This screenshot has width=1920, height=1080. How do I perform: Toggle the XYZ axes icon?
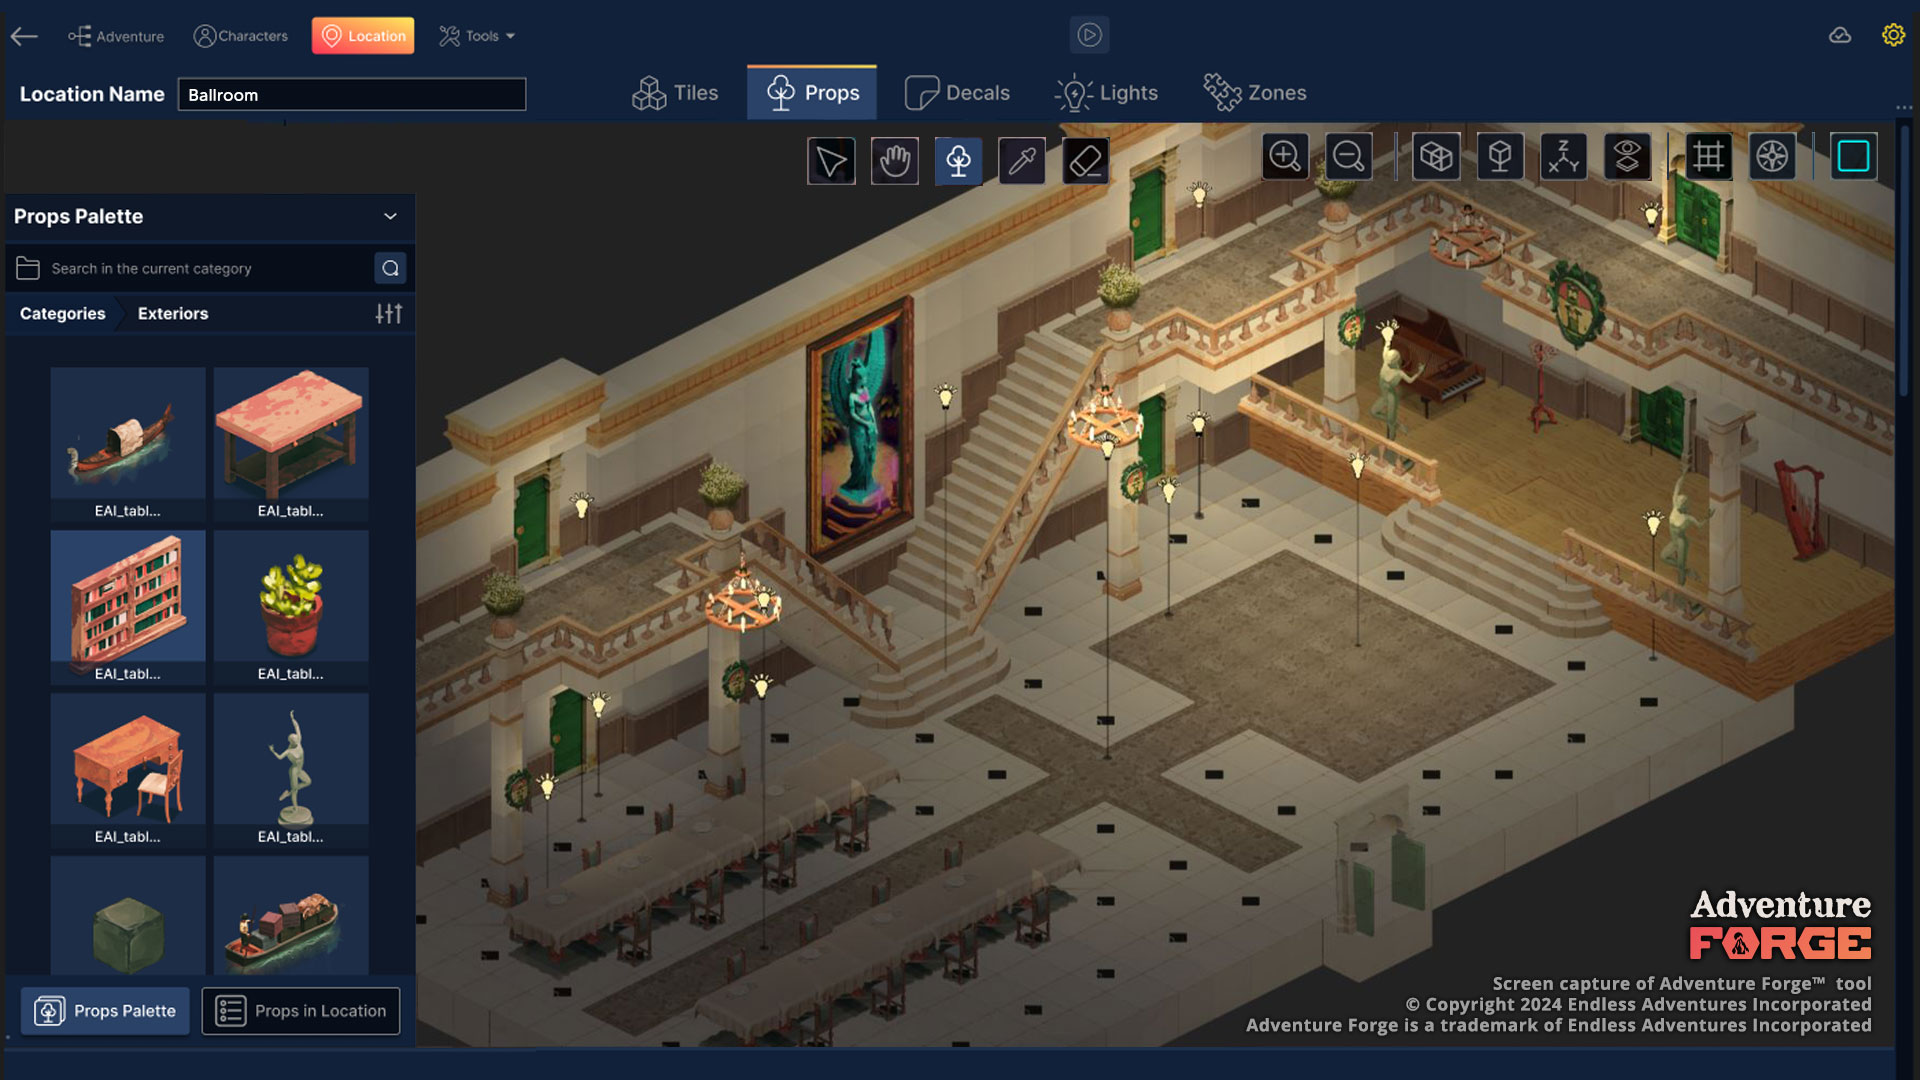(x=1563, y=156)
